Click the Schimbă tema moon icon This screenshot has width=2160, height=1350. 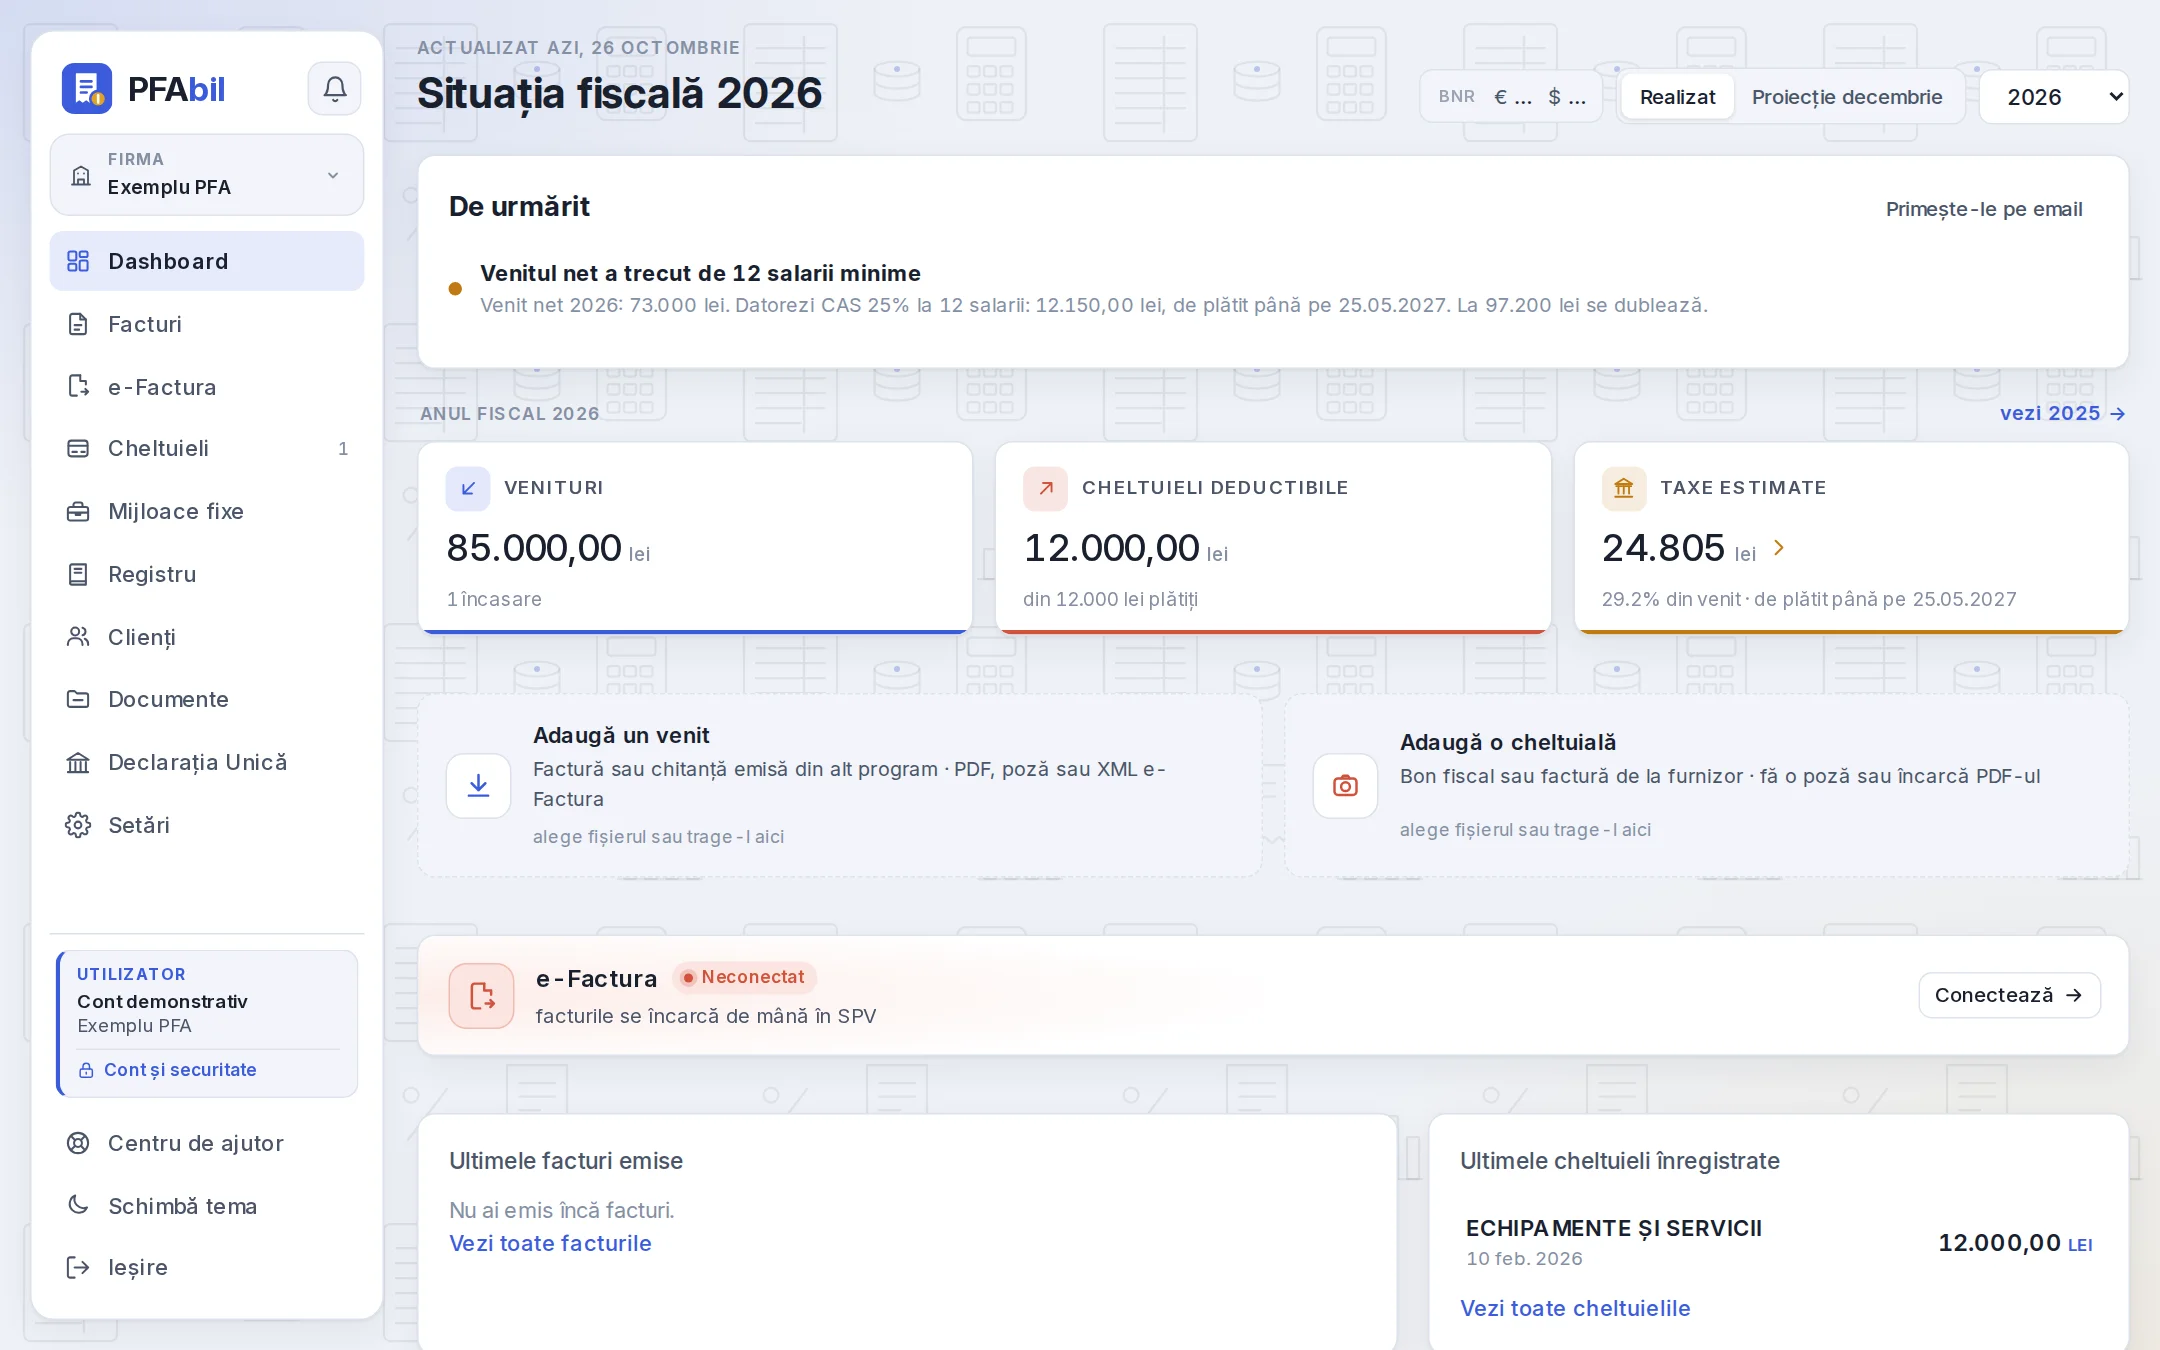(x=78, y=1205)
